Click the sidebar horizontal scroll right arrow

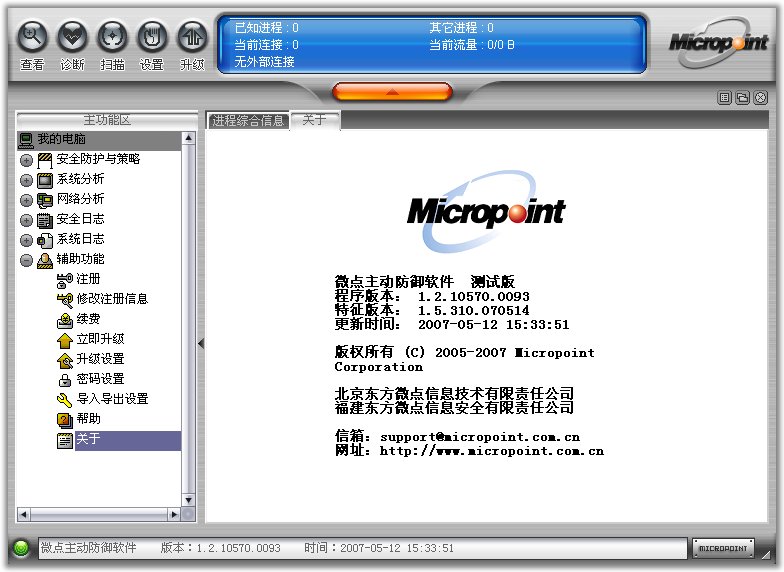[x=174, y=514]
